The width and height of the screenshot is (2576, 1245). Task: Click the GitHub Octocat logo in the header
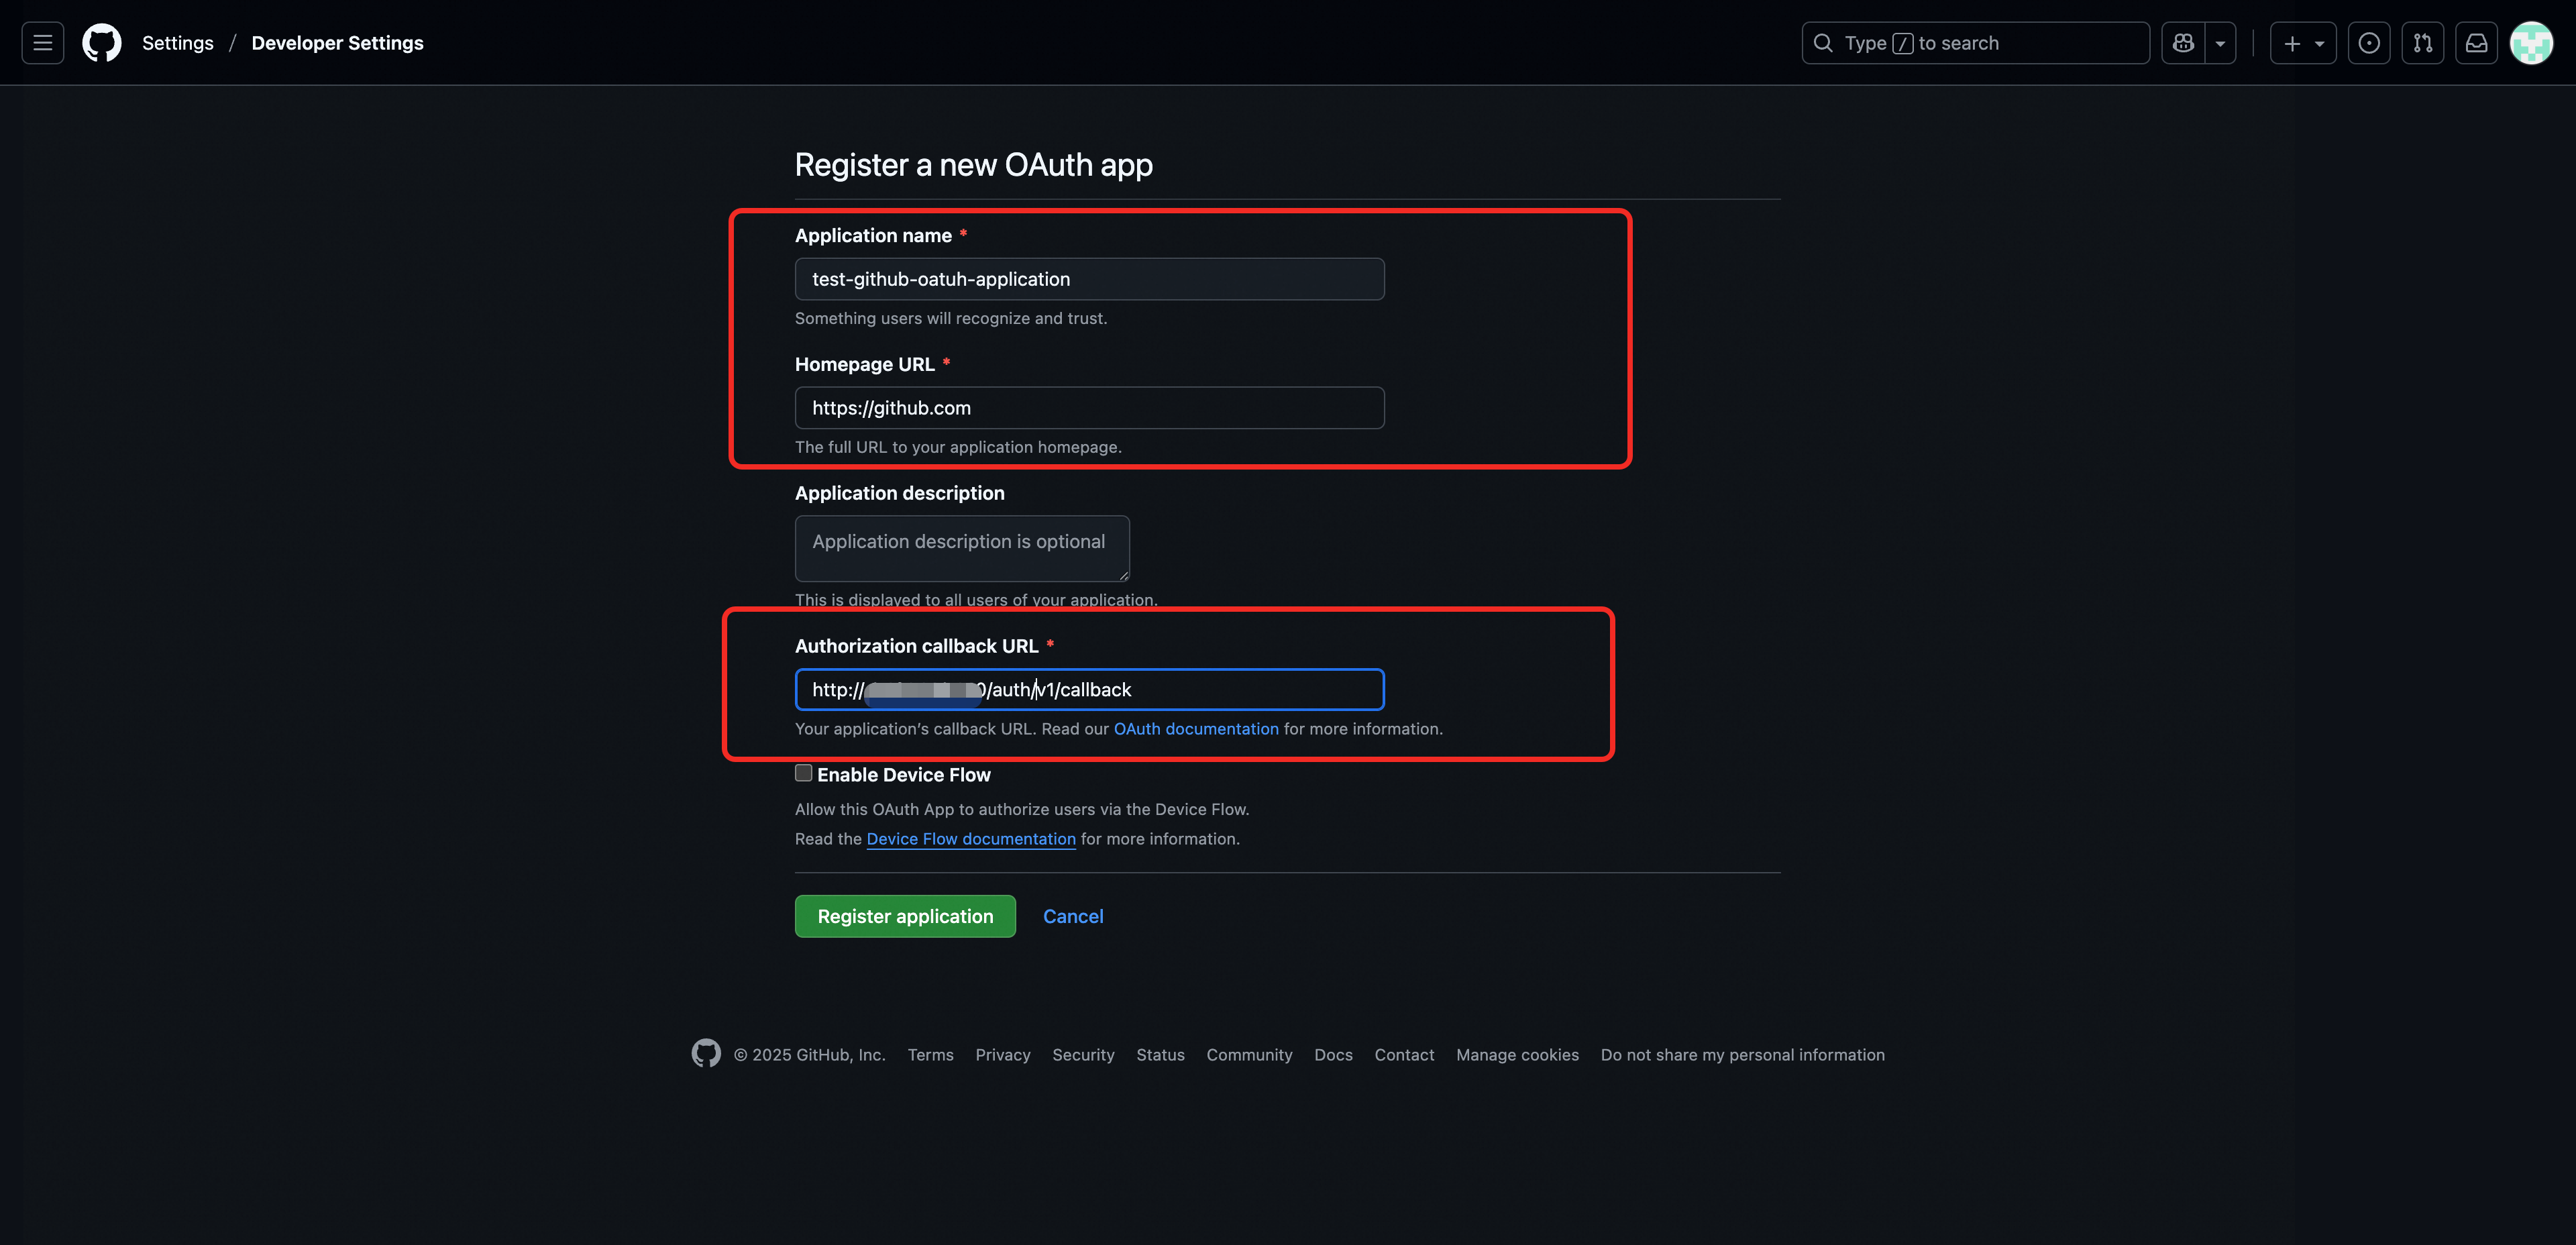click(102, 43)
